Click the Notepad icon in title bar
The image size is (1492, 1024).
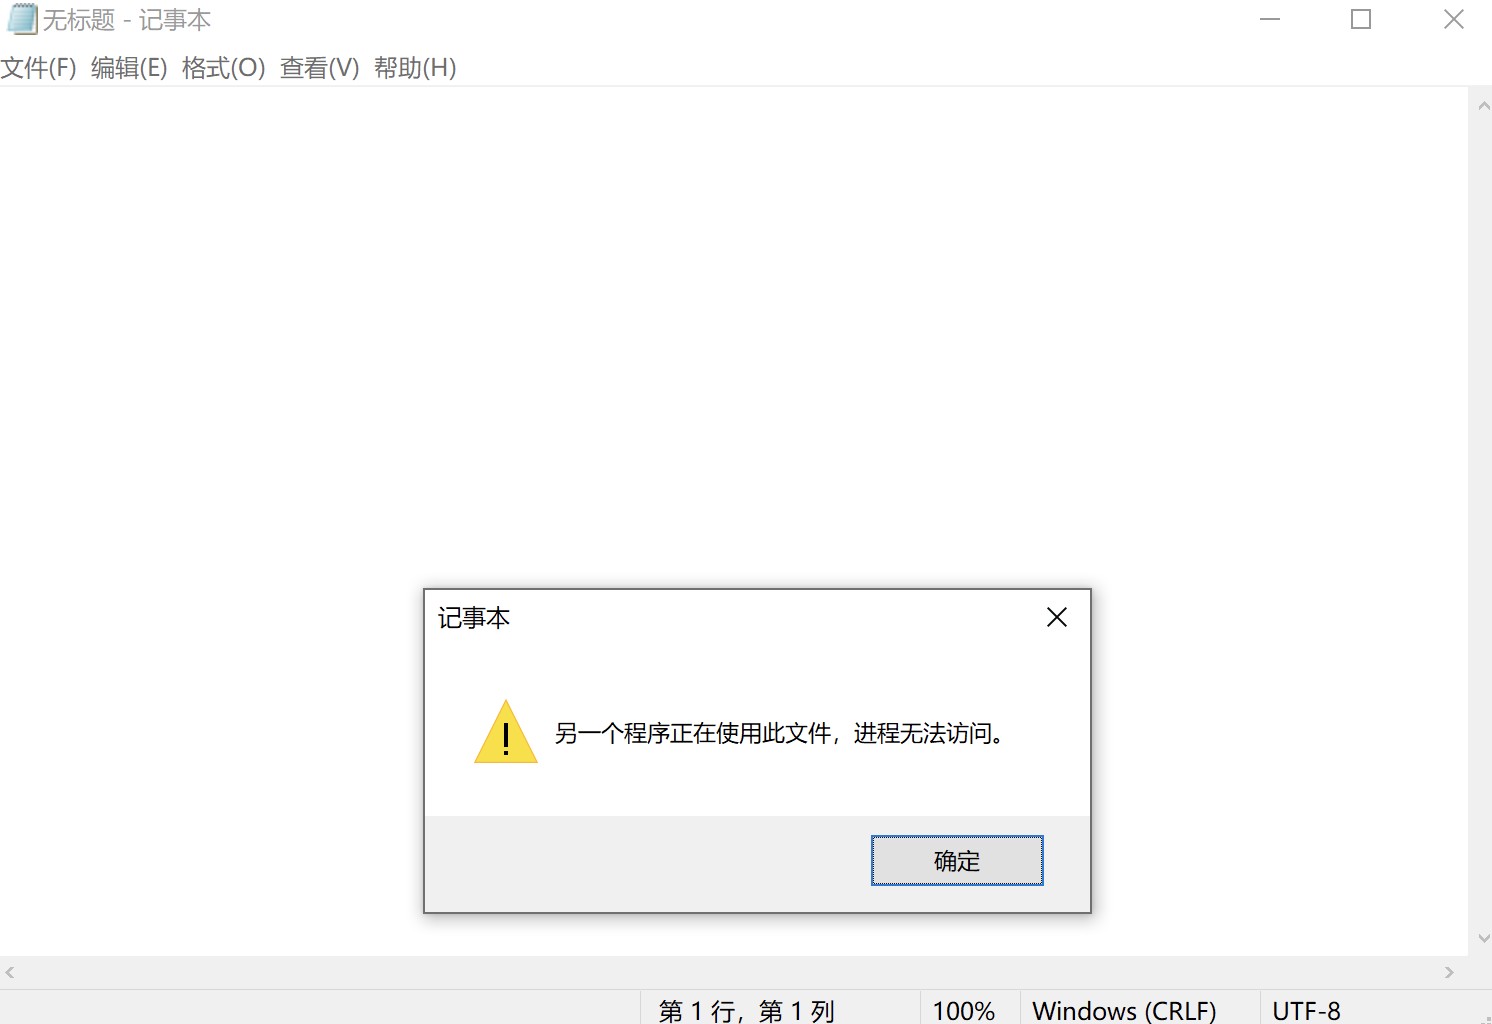coord(22,19)
